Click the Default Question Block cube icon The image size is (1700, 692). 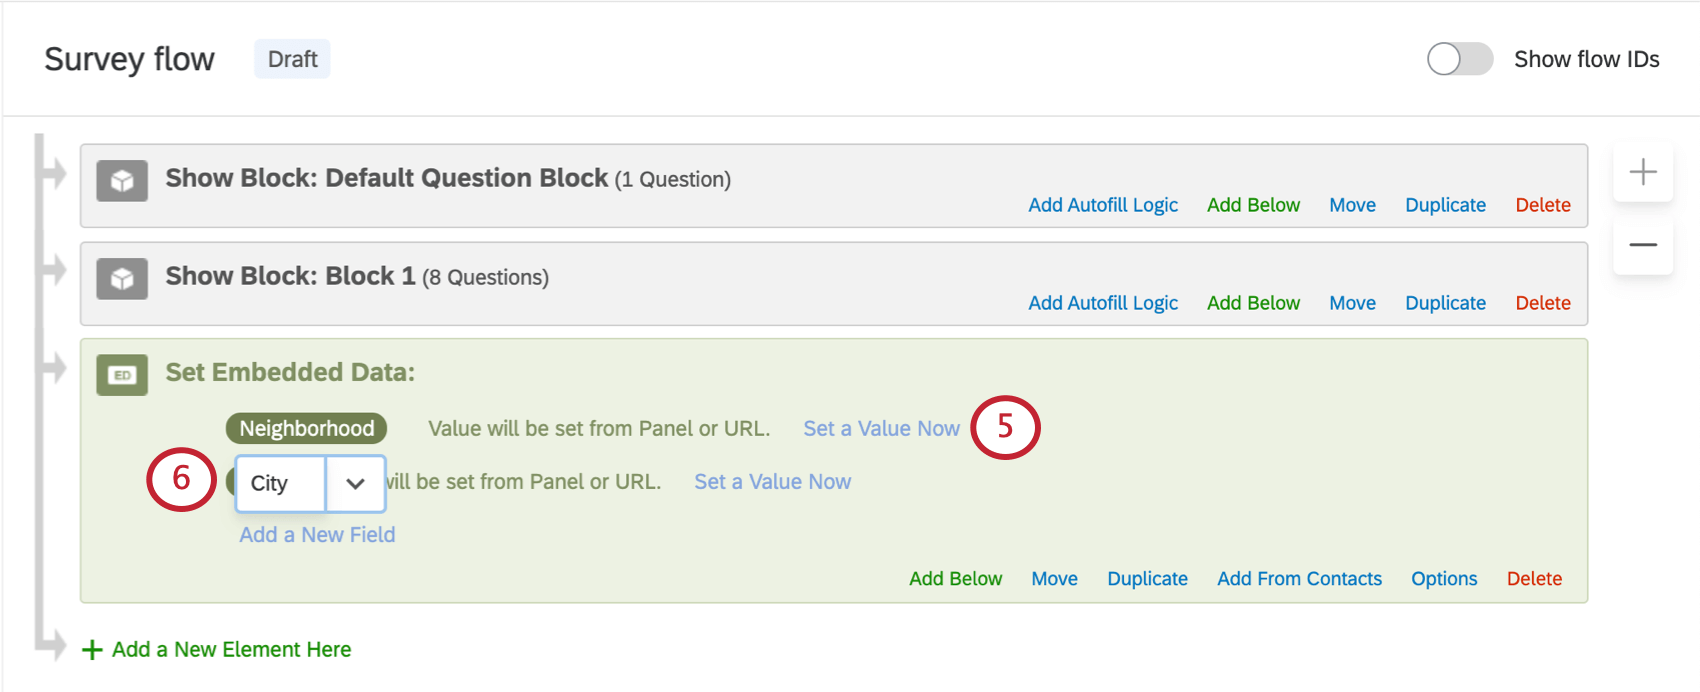point(122,181)
